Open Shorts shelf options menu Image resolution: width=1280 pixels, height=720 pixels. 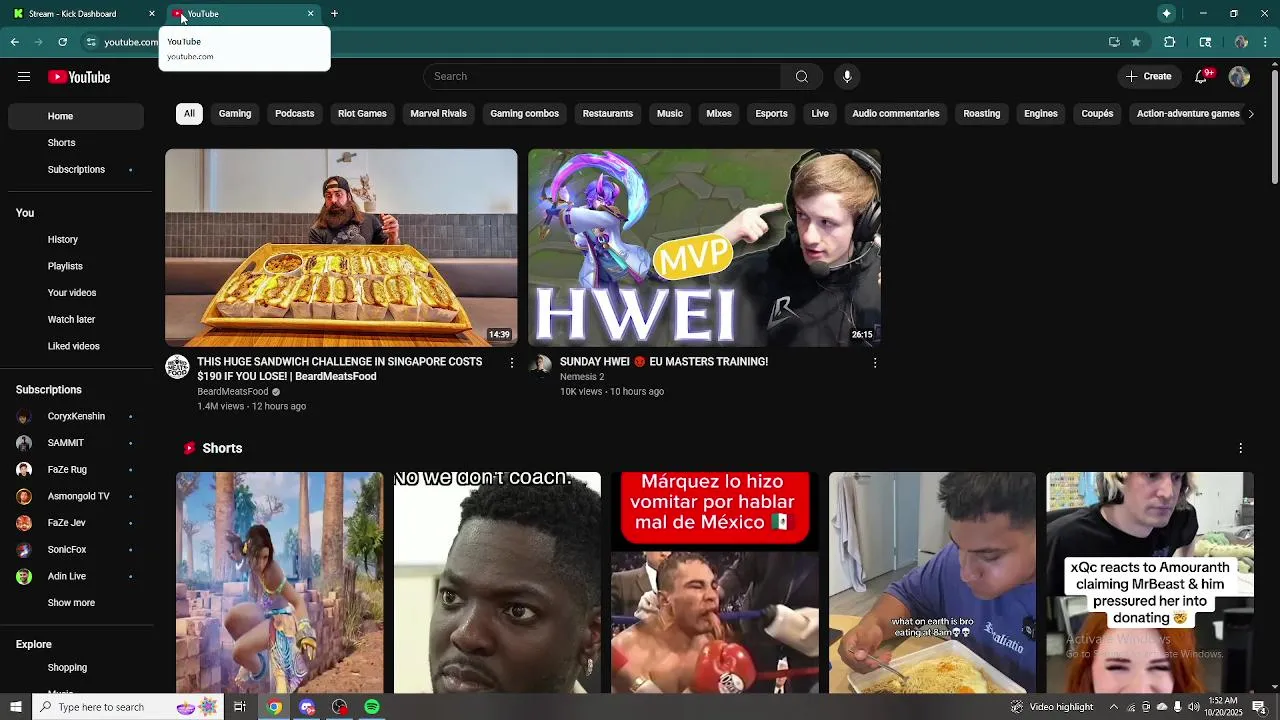coord(1240,449)
